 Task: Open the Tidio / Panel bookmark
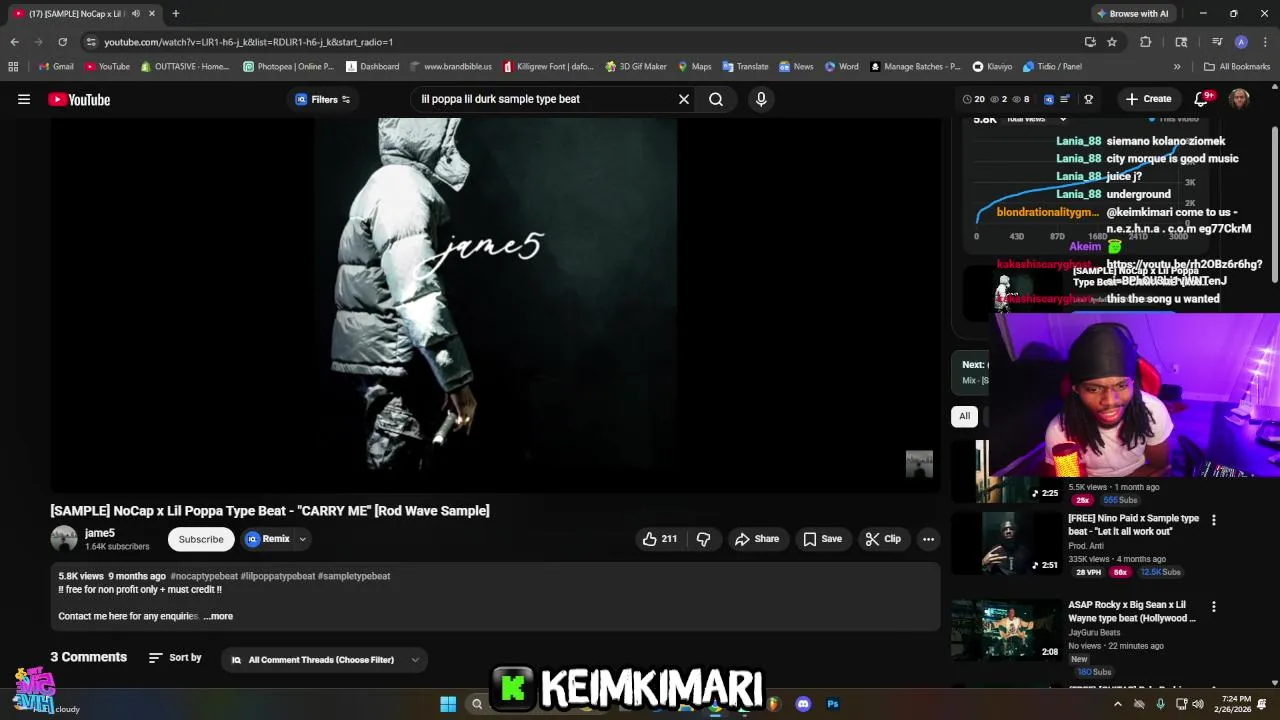pyautogui.click(x=1052, y=66)
